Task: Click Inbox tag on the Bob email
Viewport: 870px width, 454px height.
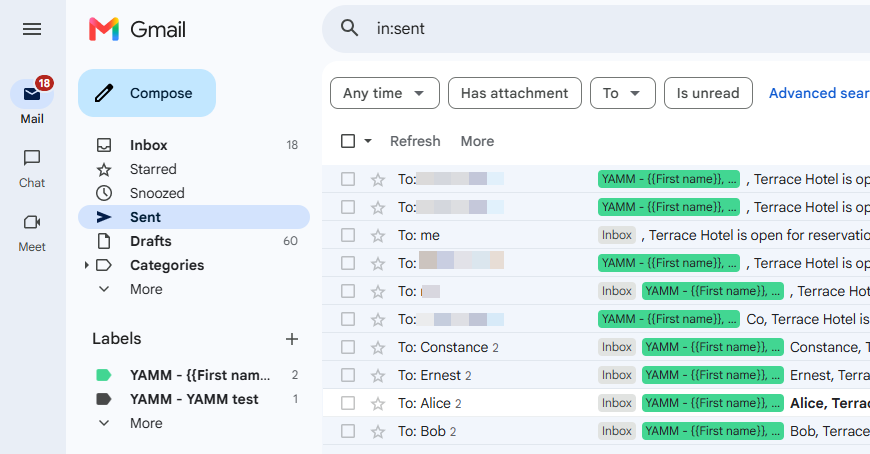Action: [x=616, y=431]
